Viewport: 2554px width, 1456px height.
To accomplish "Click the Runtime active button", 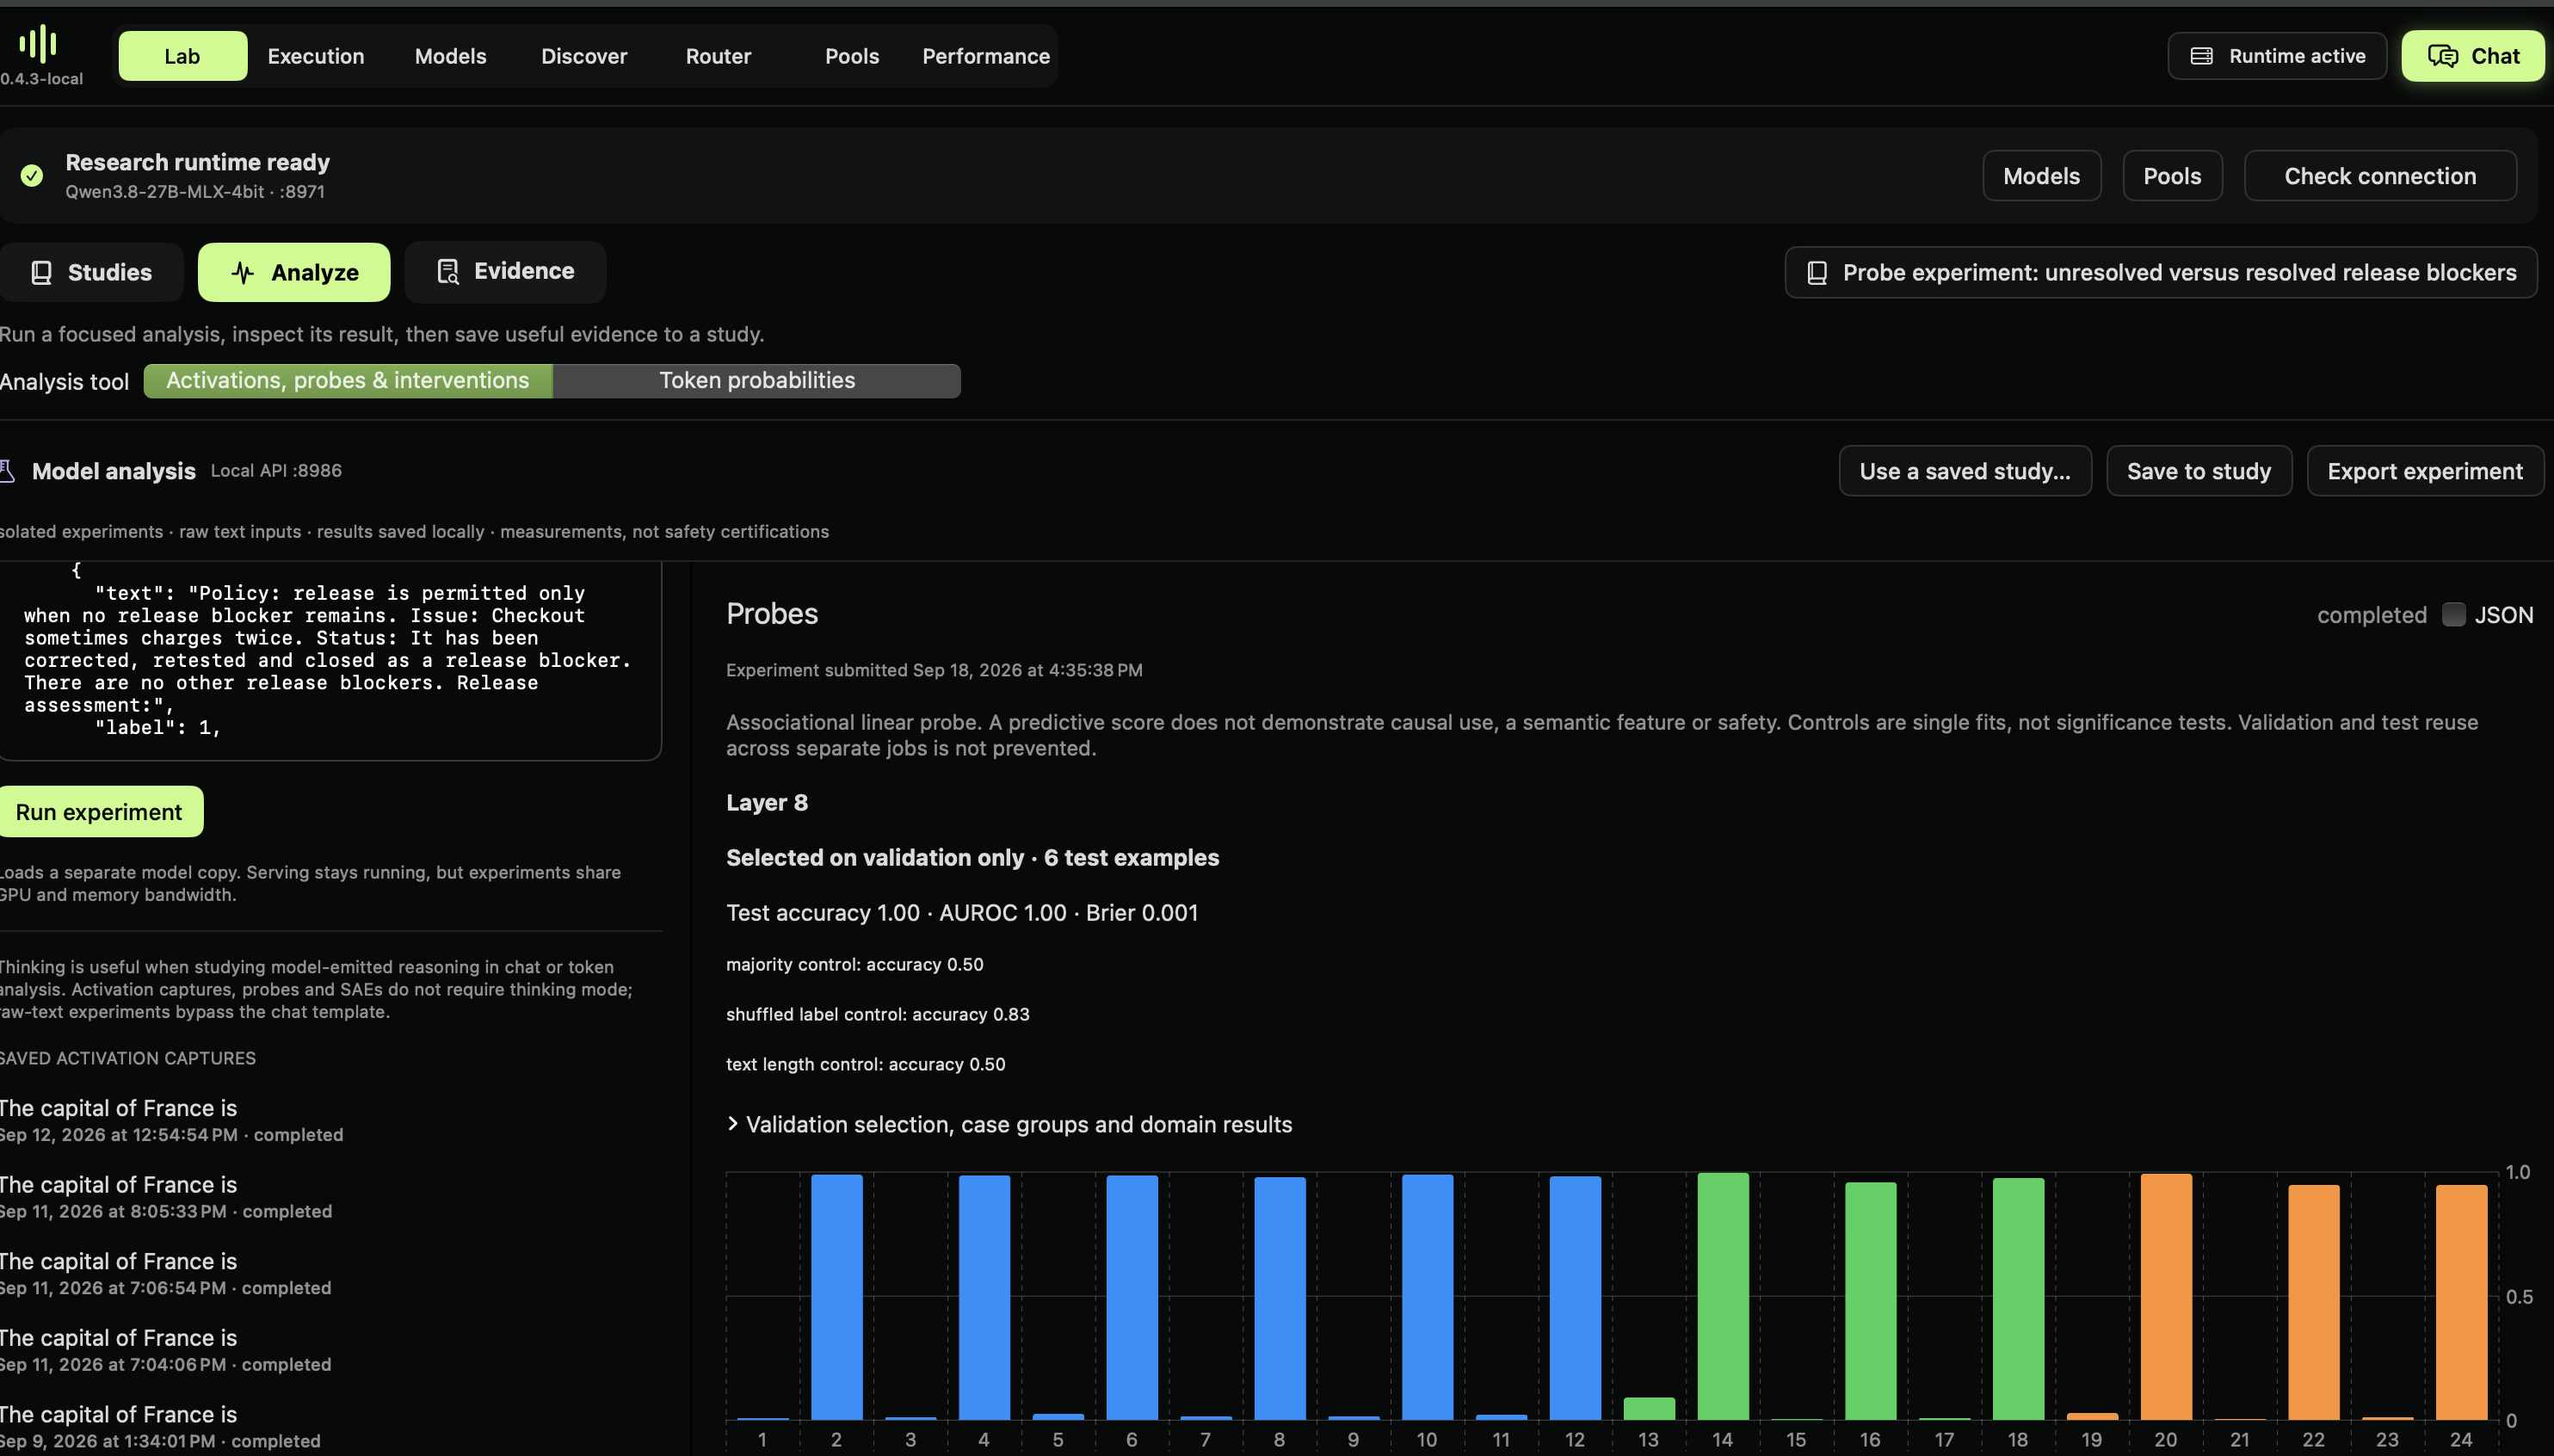I will (2277, 56).
